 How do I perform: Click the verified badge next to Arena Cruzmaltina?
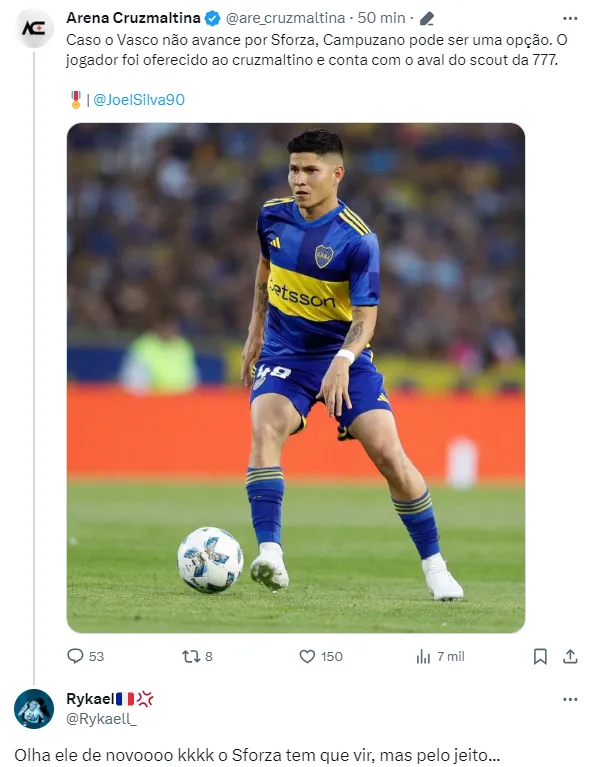(212, 19)
